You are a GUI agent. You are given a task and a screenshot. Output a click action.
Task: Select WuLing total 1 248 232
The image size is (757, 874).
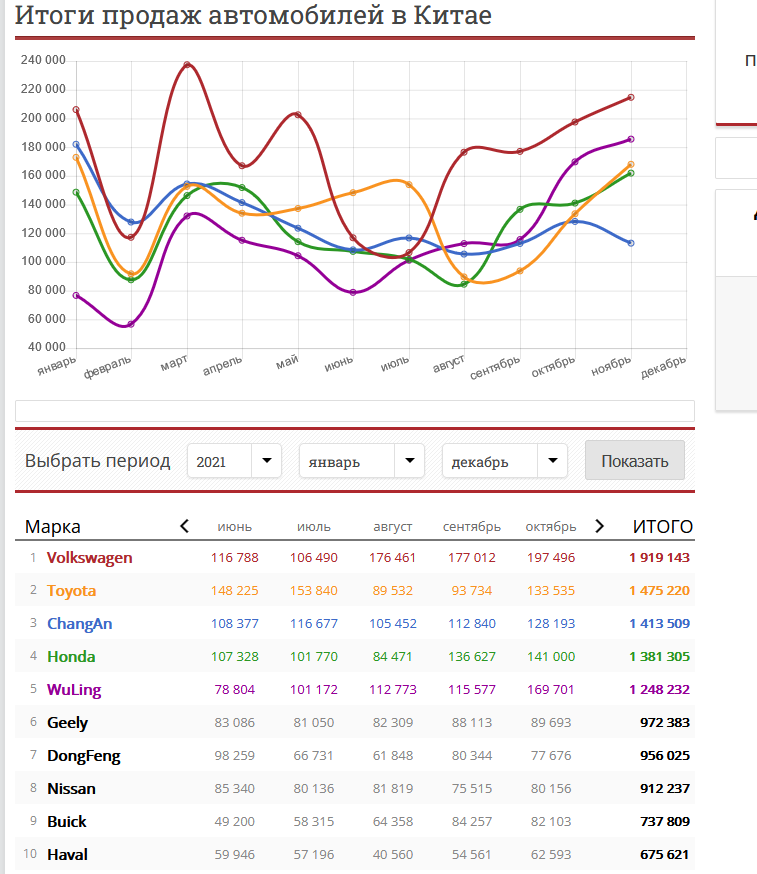pos(659,690)
